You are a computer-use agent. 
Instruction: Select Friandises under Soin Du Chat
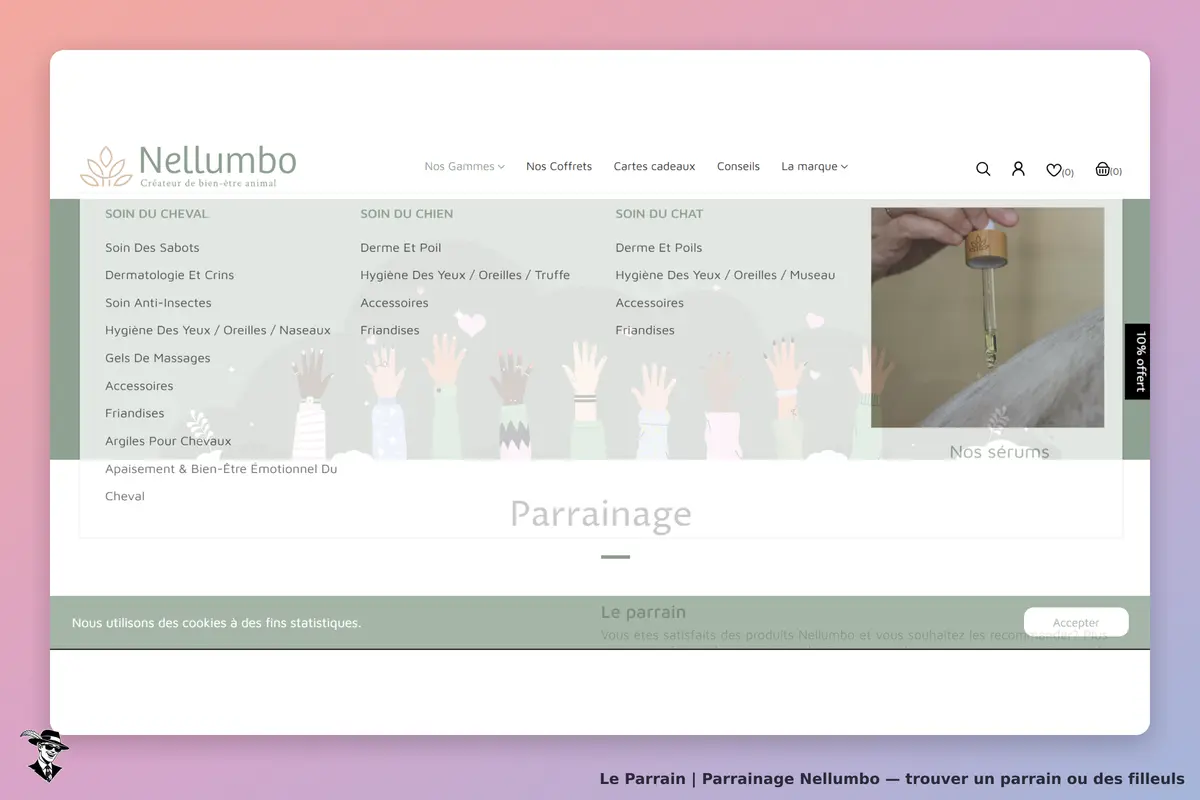(x=645, y=330)
